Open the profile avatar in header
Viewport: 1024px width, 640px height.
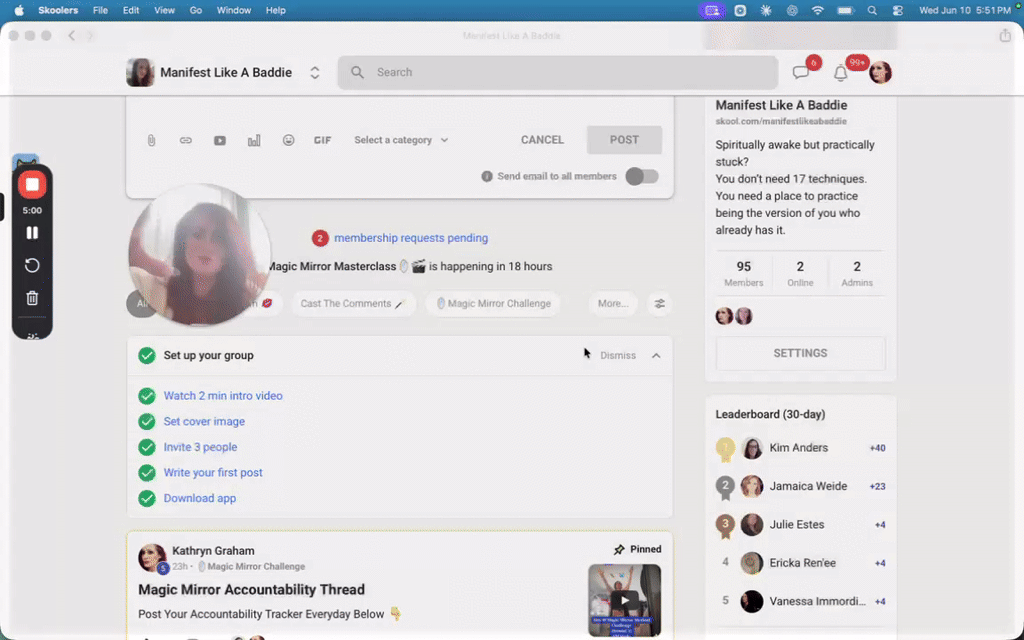point(880,72)
